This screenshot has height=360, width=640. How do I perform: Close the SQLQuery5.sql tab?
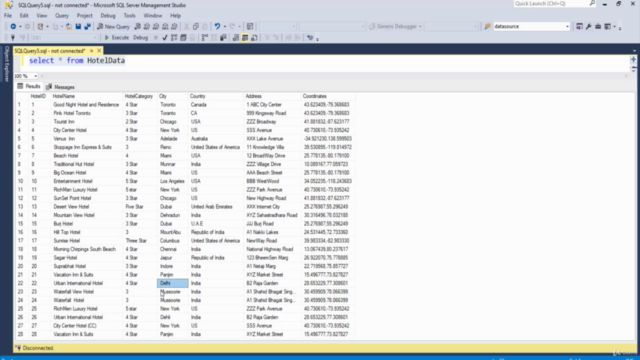99,51
